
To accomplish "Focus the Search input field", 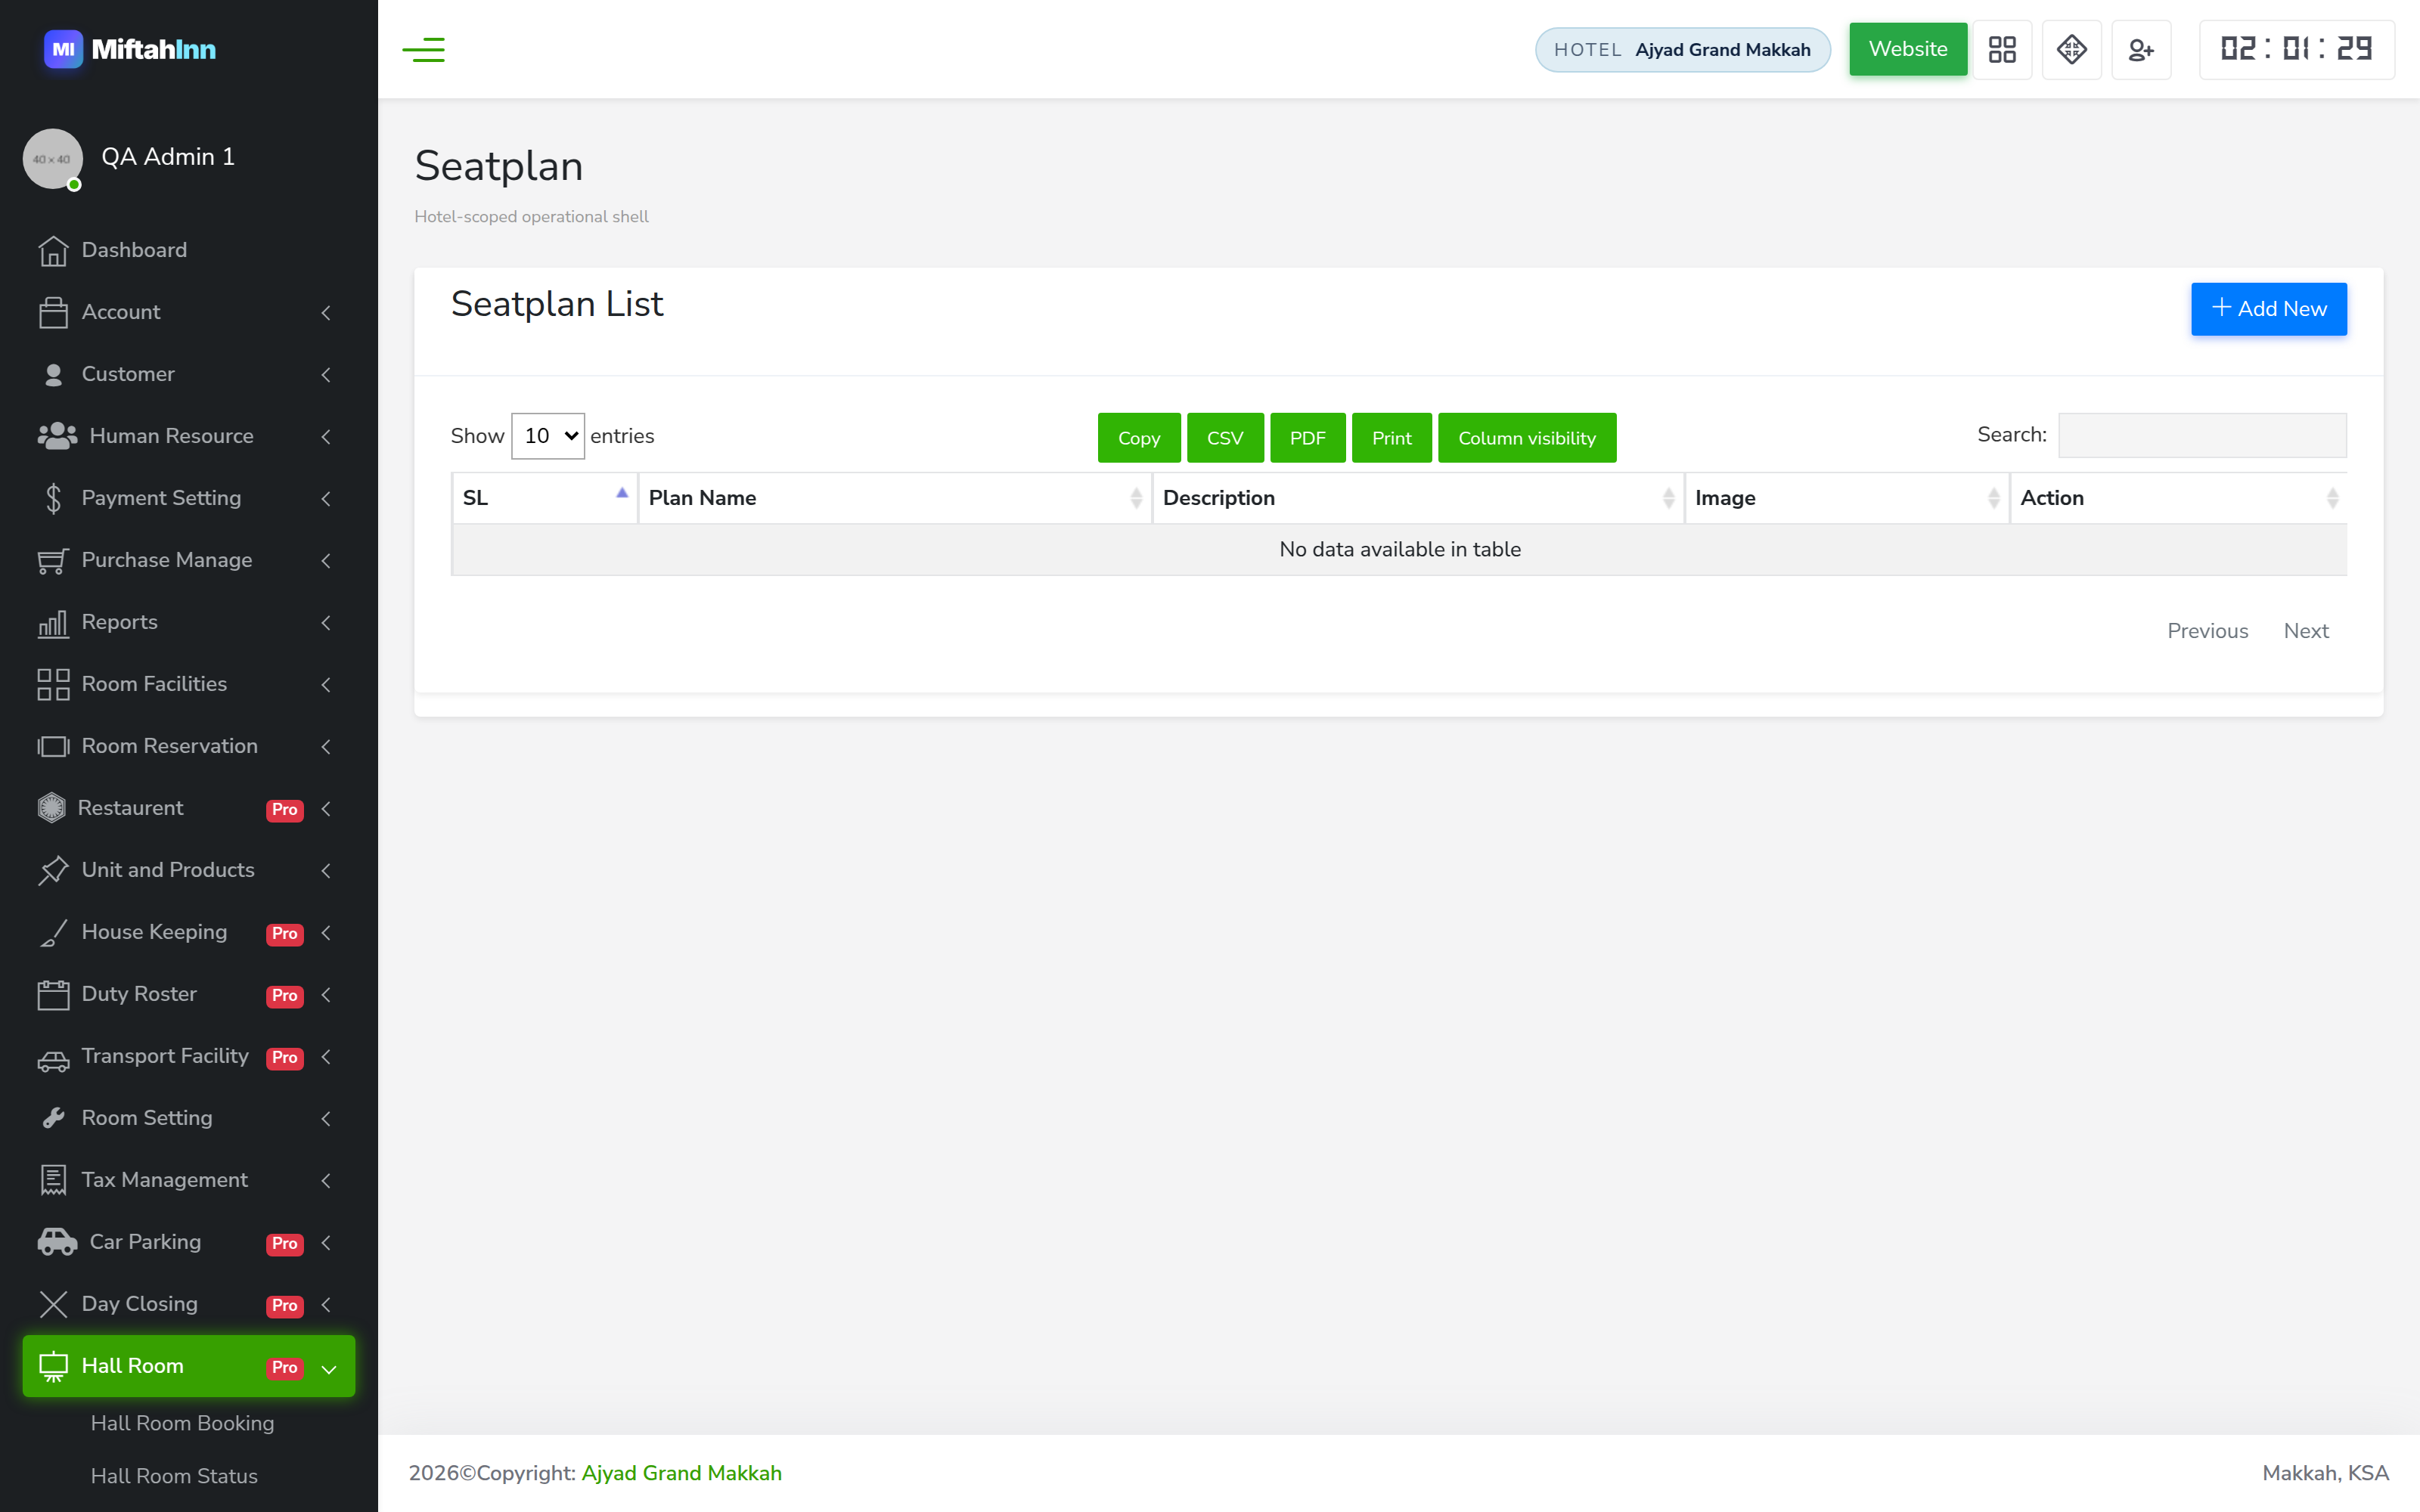I will 2202,435.
